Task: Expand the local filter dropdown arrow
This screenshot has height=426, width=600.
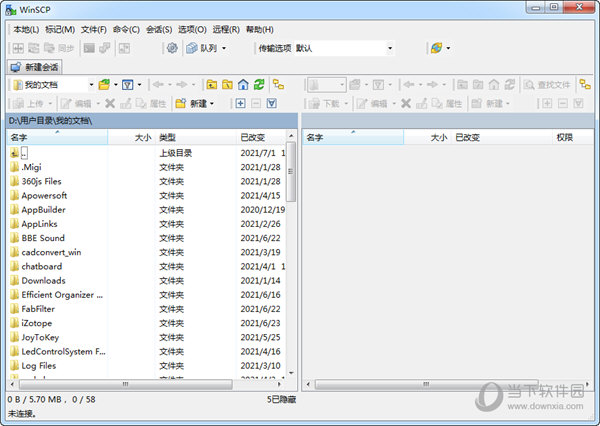Action: click(139, 85)
